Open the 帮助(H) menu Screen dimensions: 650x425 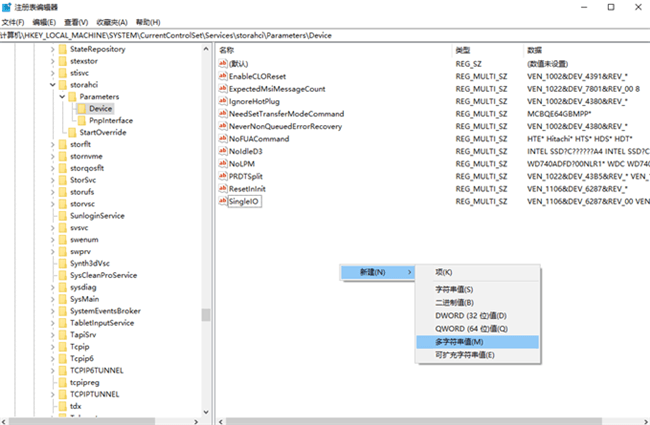point(148,22)
